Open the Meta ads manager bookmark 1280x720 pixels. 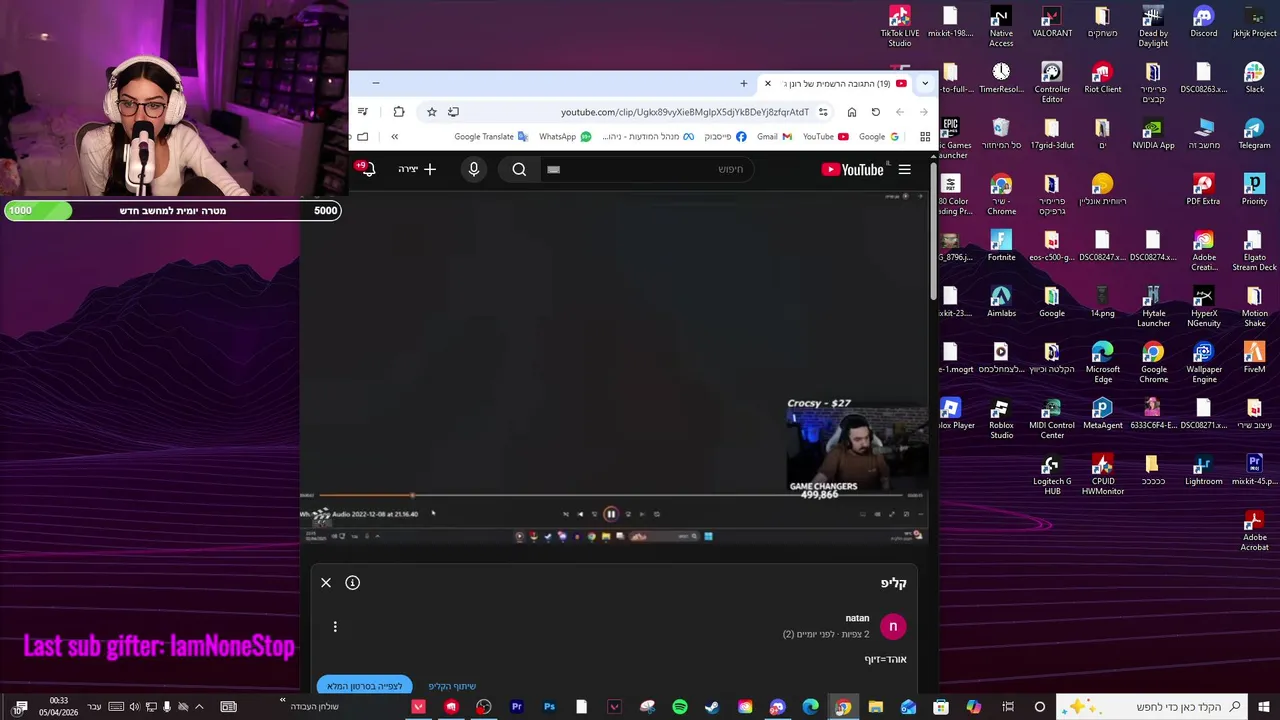(x=648, y=137)
